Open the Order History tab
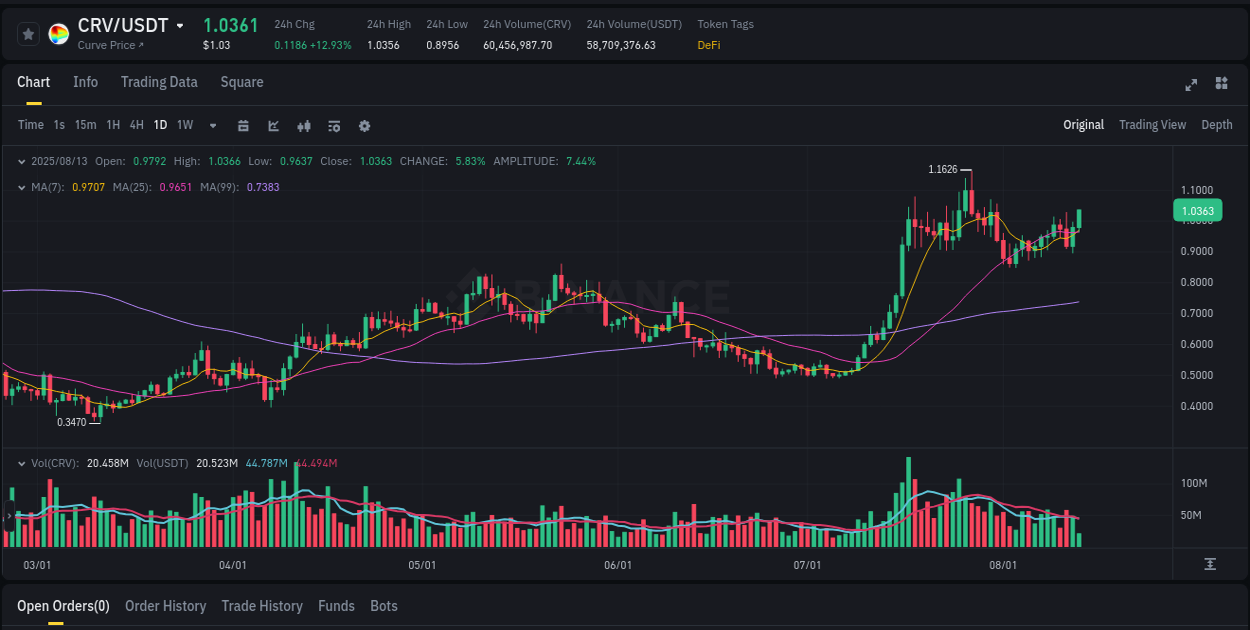The image size is (1250, 630). point(165,606)
